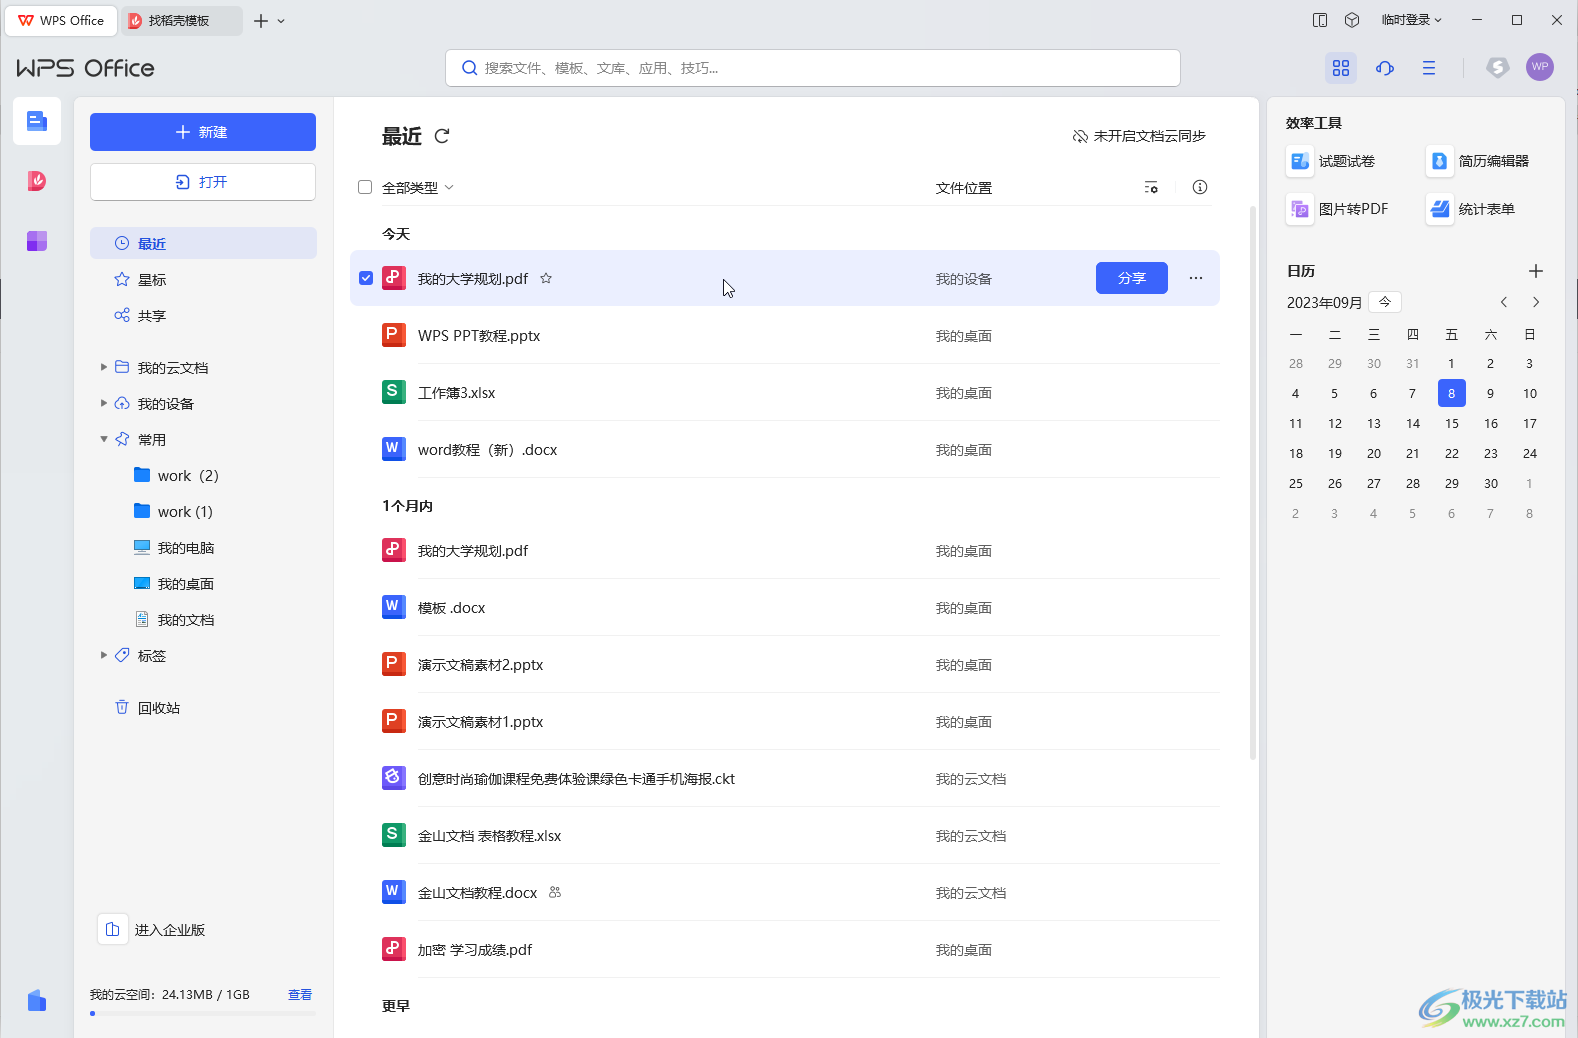Share 我的大学规划.pdf via 分享 button

[1132, 278]
